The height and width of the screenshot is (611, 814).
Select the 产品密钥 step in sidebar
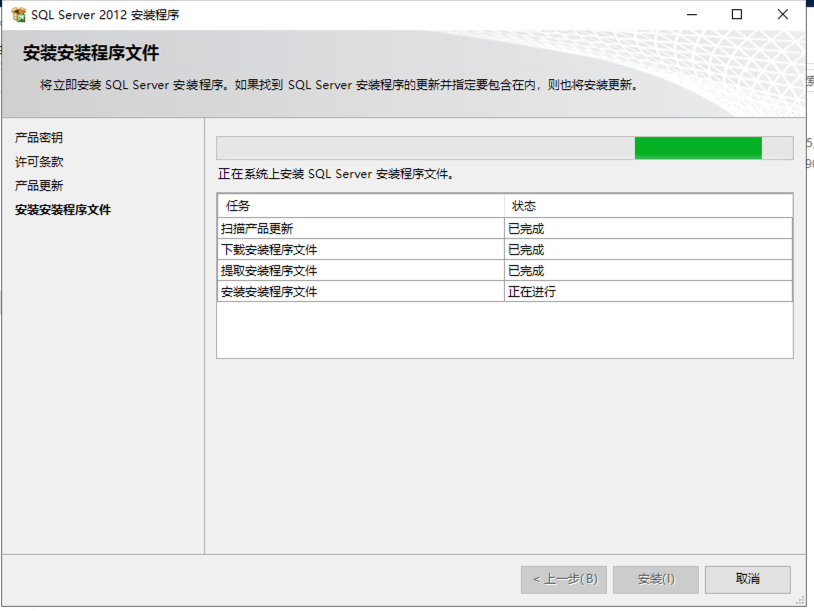(39, 138)
